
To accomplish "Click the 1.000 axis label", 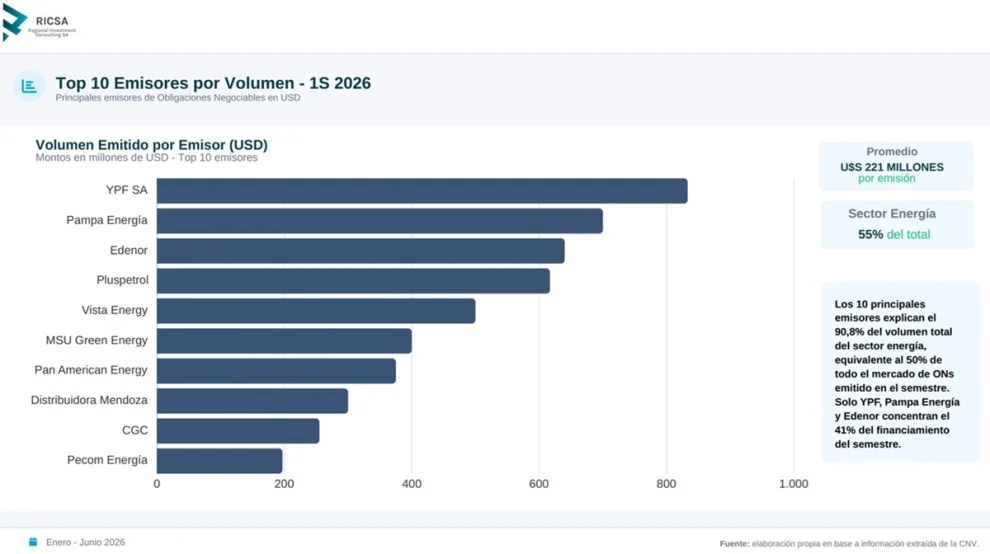I will 793,484.
